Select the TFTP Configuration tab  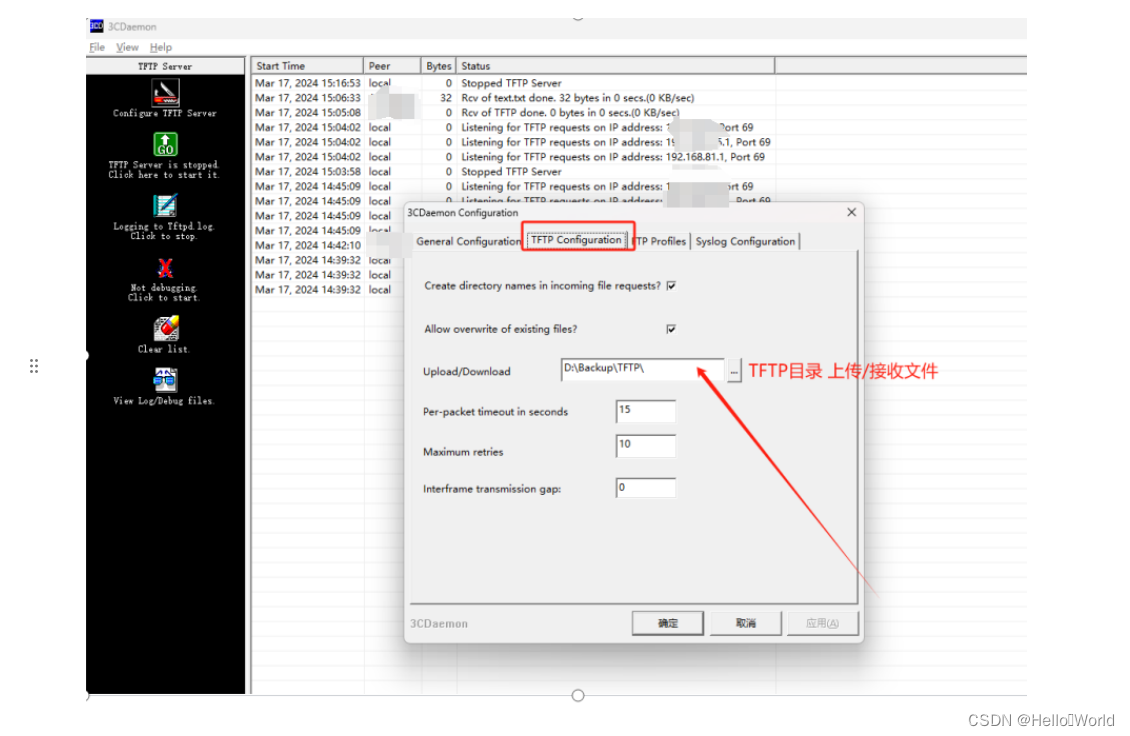pyautogui.click(x=576, y=240)
